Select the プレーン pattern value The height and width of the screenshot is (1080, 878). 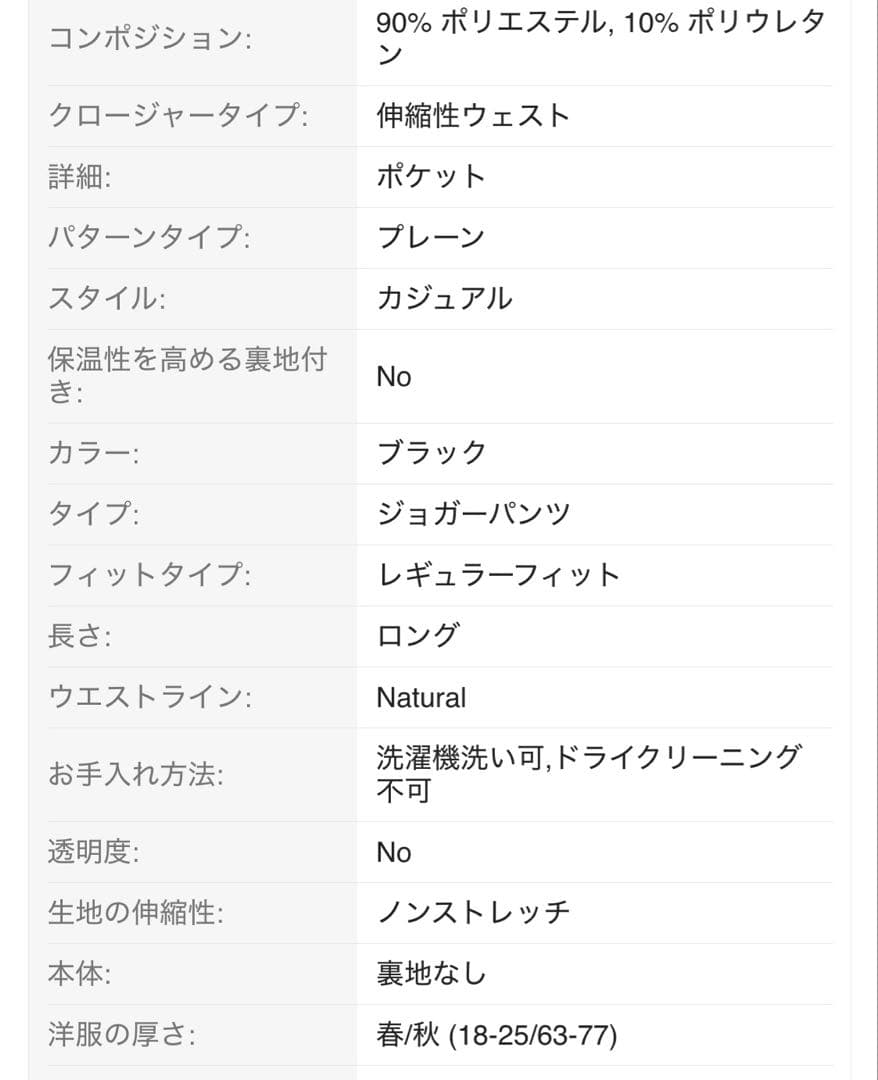(x=431, y=238)
